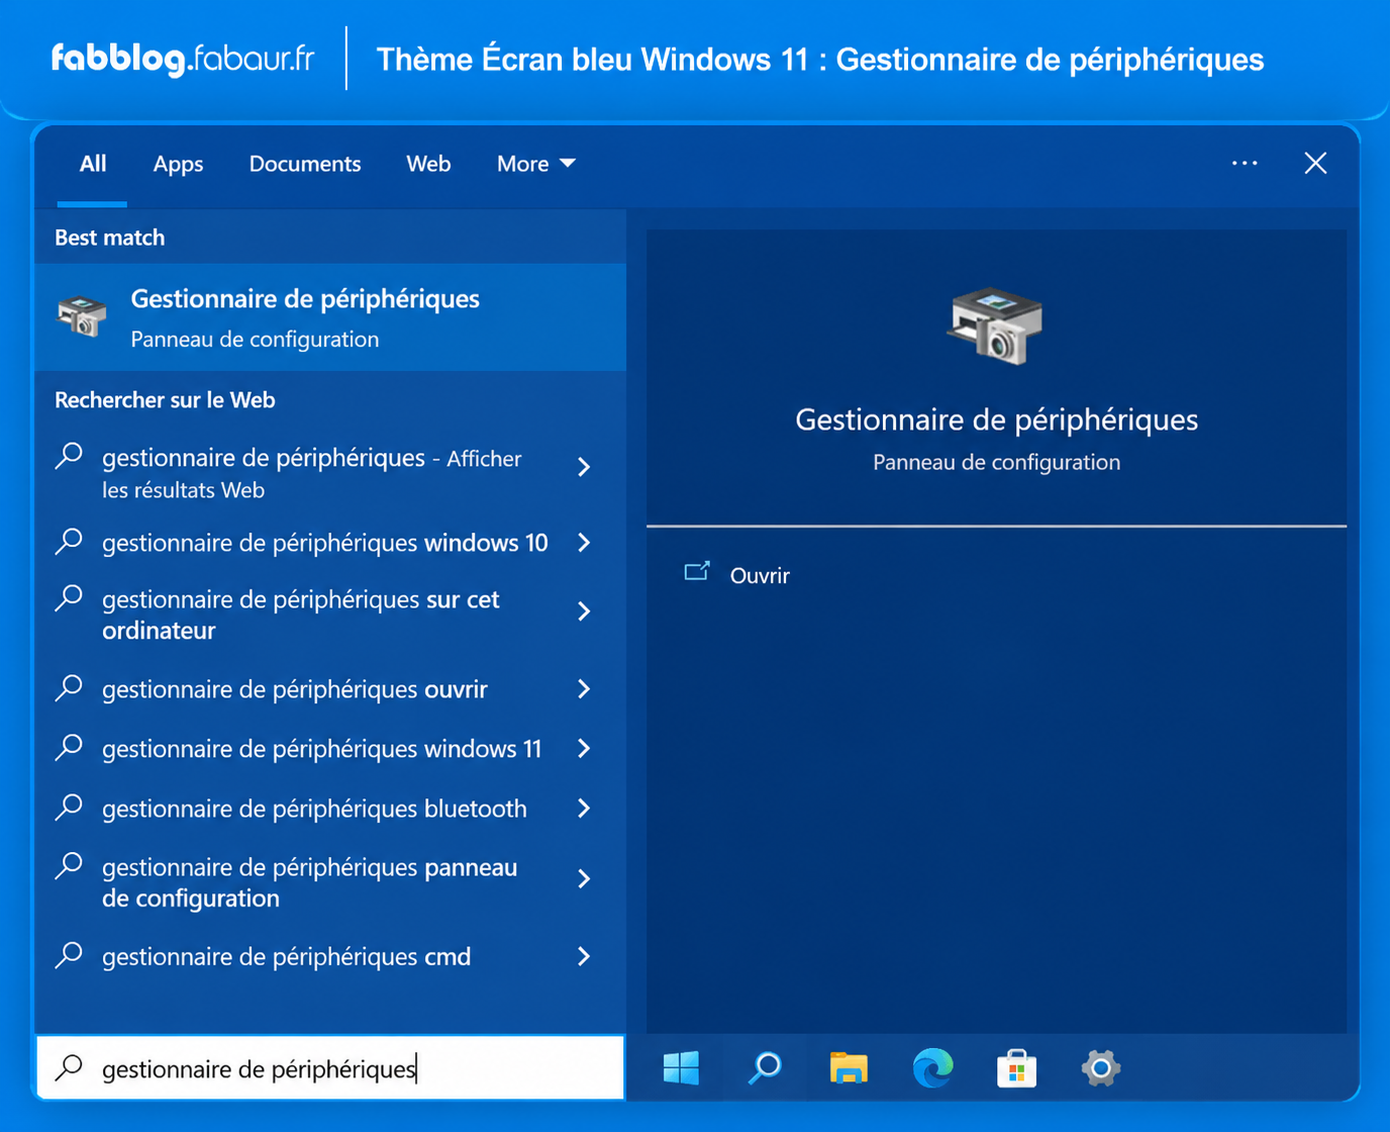Click search icon beside 'sur cet ordinateur' suggestion
This screenshot has height=1132, width=1390.
(x=69, y=598)
